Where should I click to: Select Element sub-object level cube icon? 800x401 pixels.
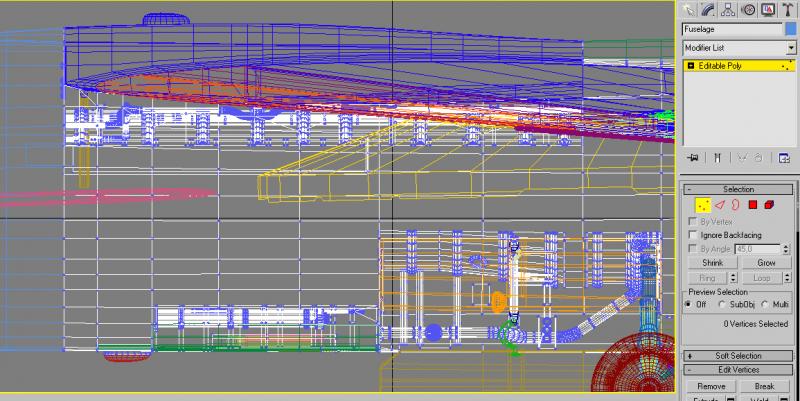pos(769,205)
